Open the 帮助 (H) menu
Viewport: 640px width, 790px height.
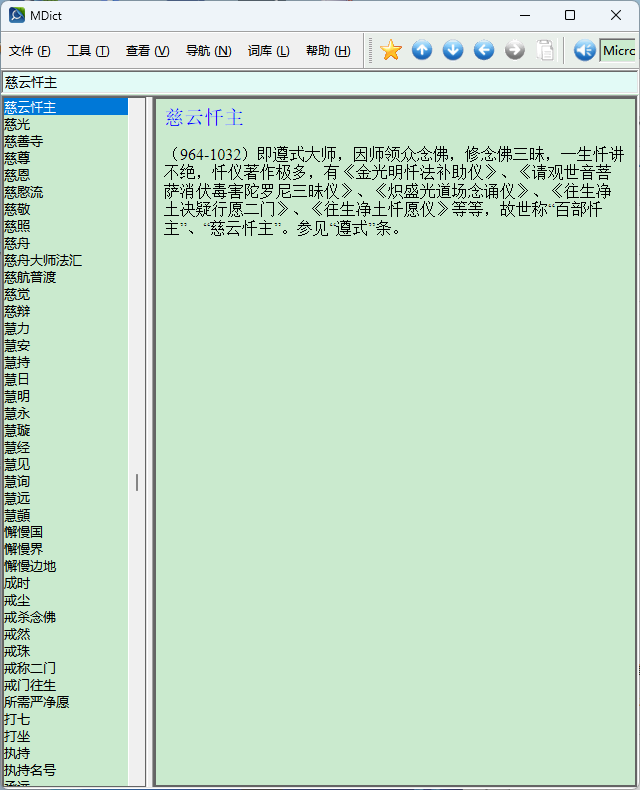328,51
